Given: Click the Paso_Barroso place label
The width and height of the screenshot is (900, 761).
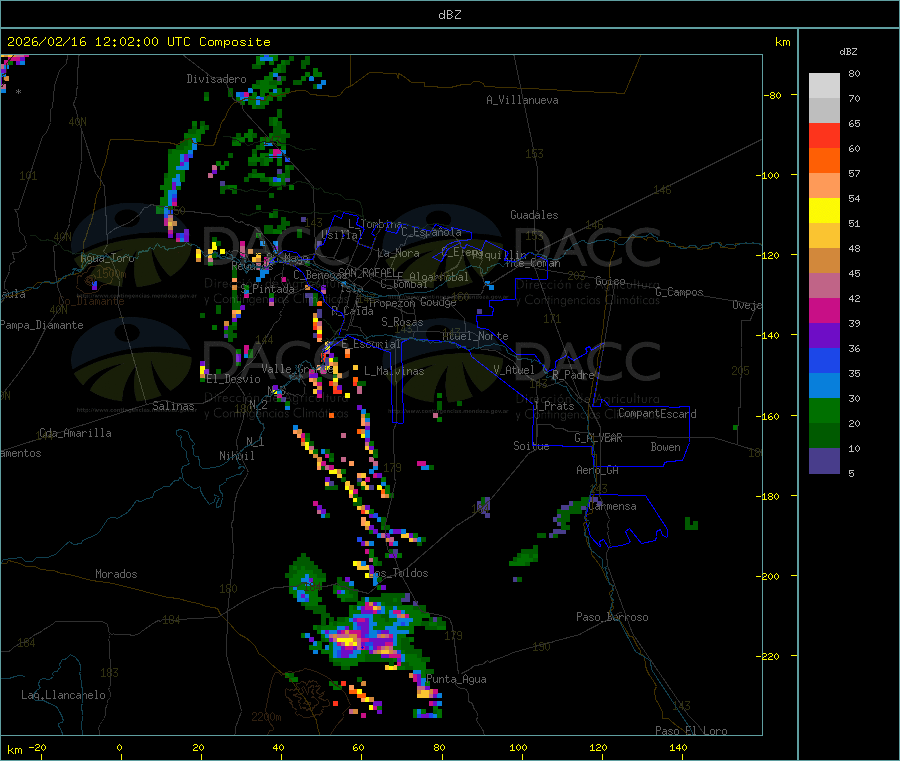Looking at the screenshot, I should click(x=612, y=617).
